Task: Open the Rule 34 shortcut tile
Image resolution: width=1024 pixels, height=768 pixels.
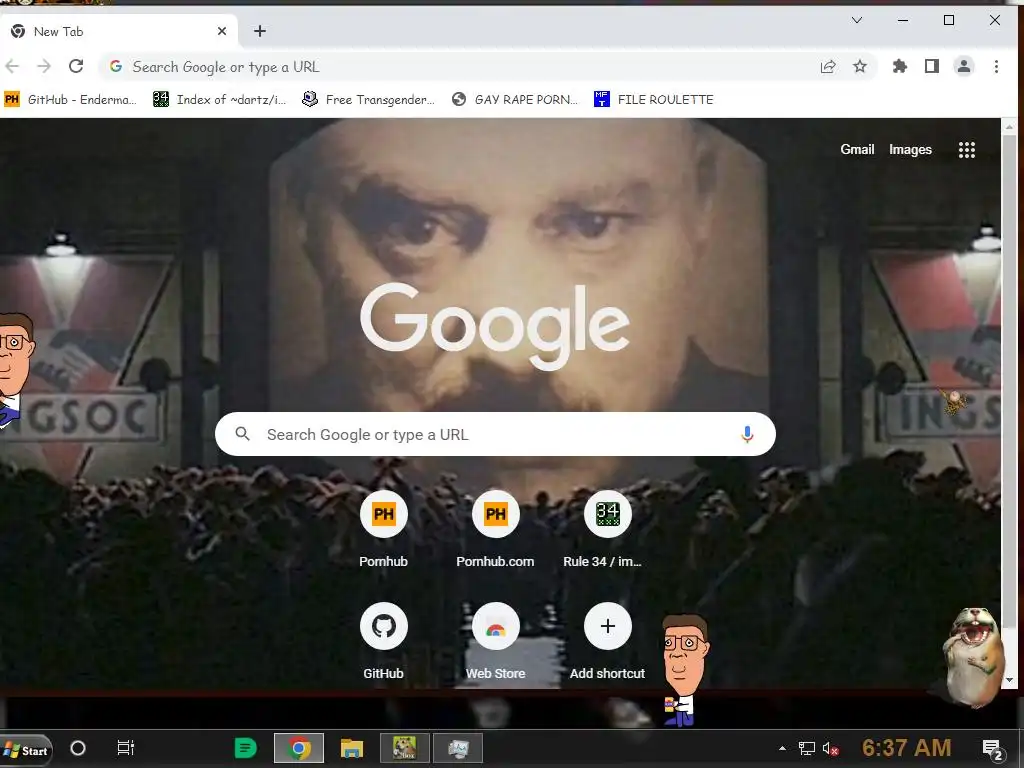Action: 607,529
